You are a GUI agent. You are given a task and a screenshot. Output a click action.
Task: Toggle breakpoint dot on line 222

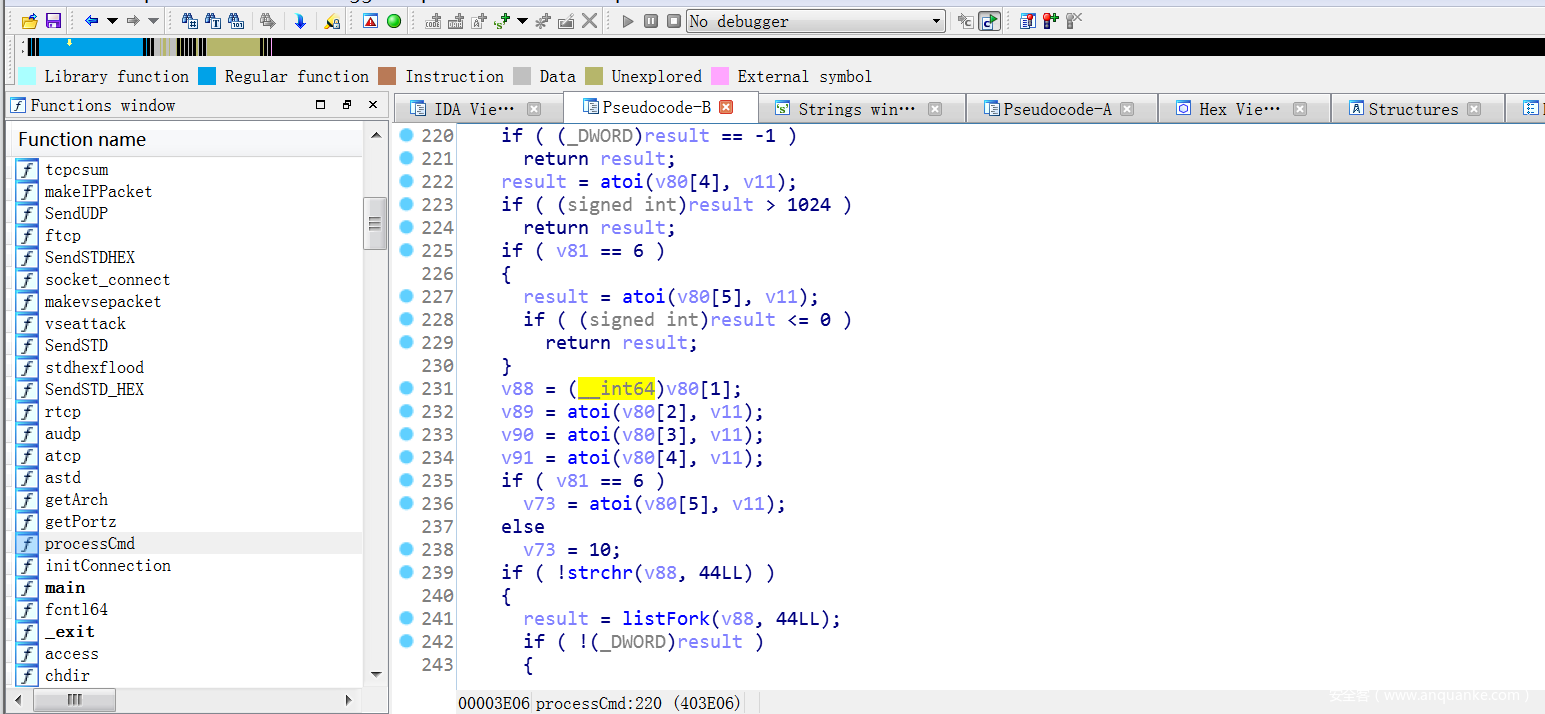tap(406, 181)
